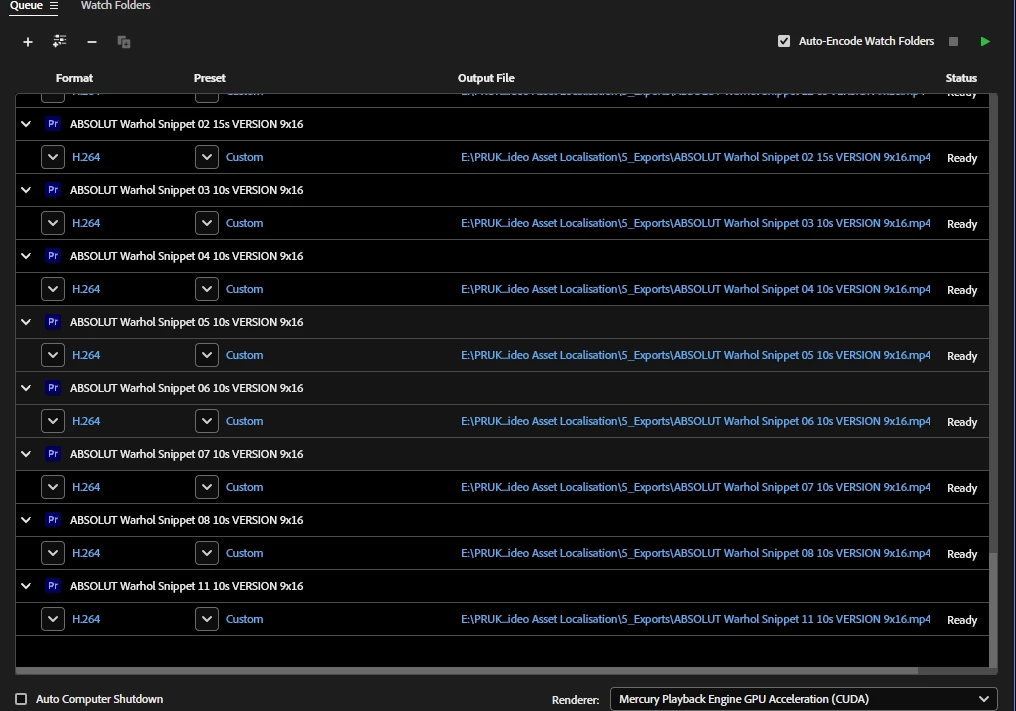Click Premiere icon of Snippet 03 10s

53,190
